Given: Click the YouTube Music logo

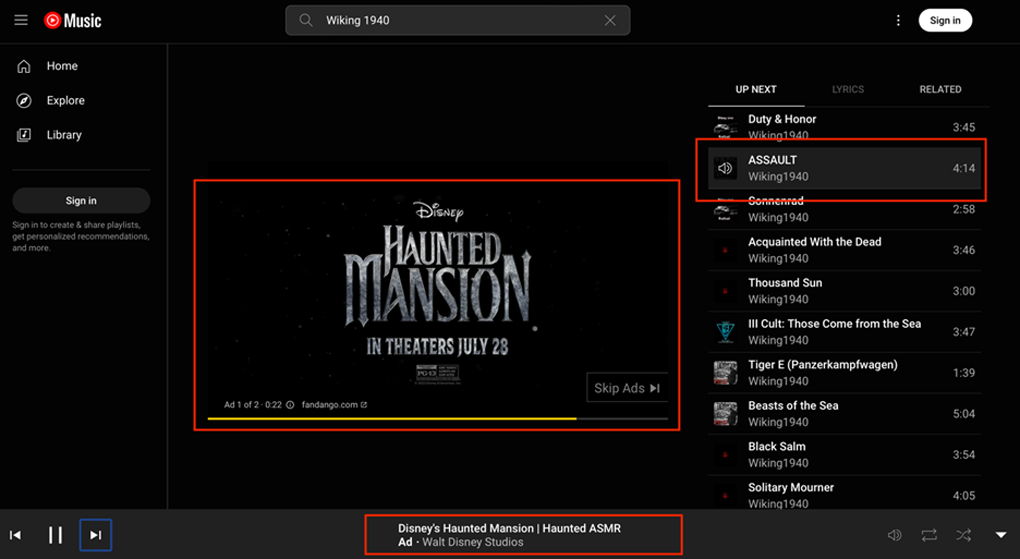Looking at the screenshot, I should tap(73, 20).
